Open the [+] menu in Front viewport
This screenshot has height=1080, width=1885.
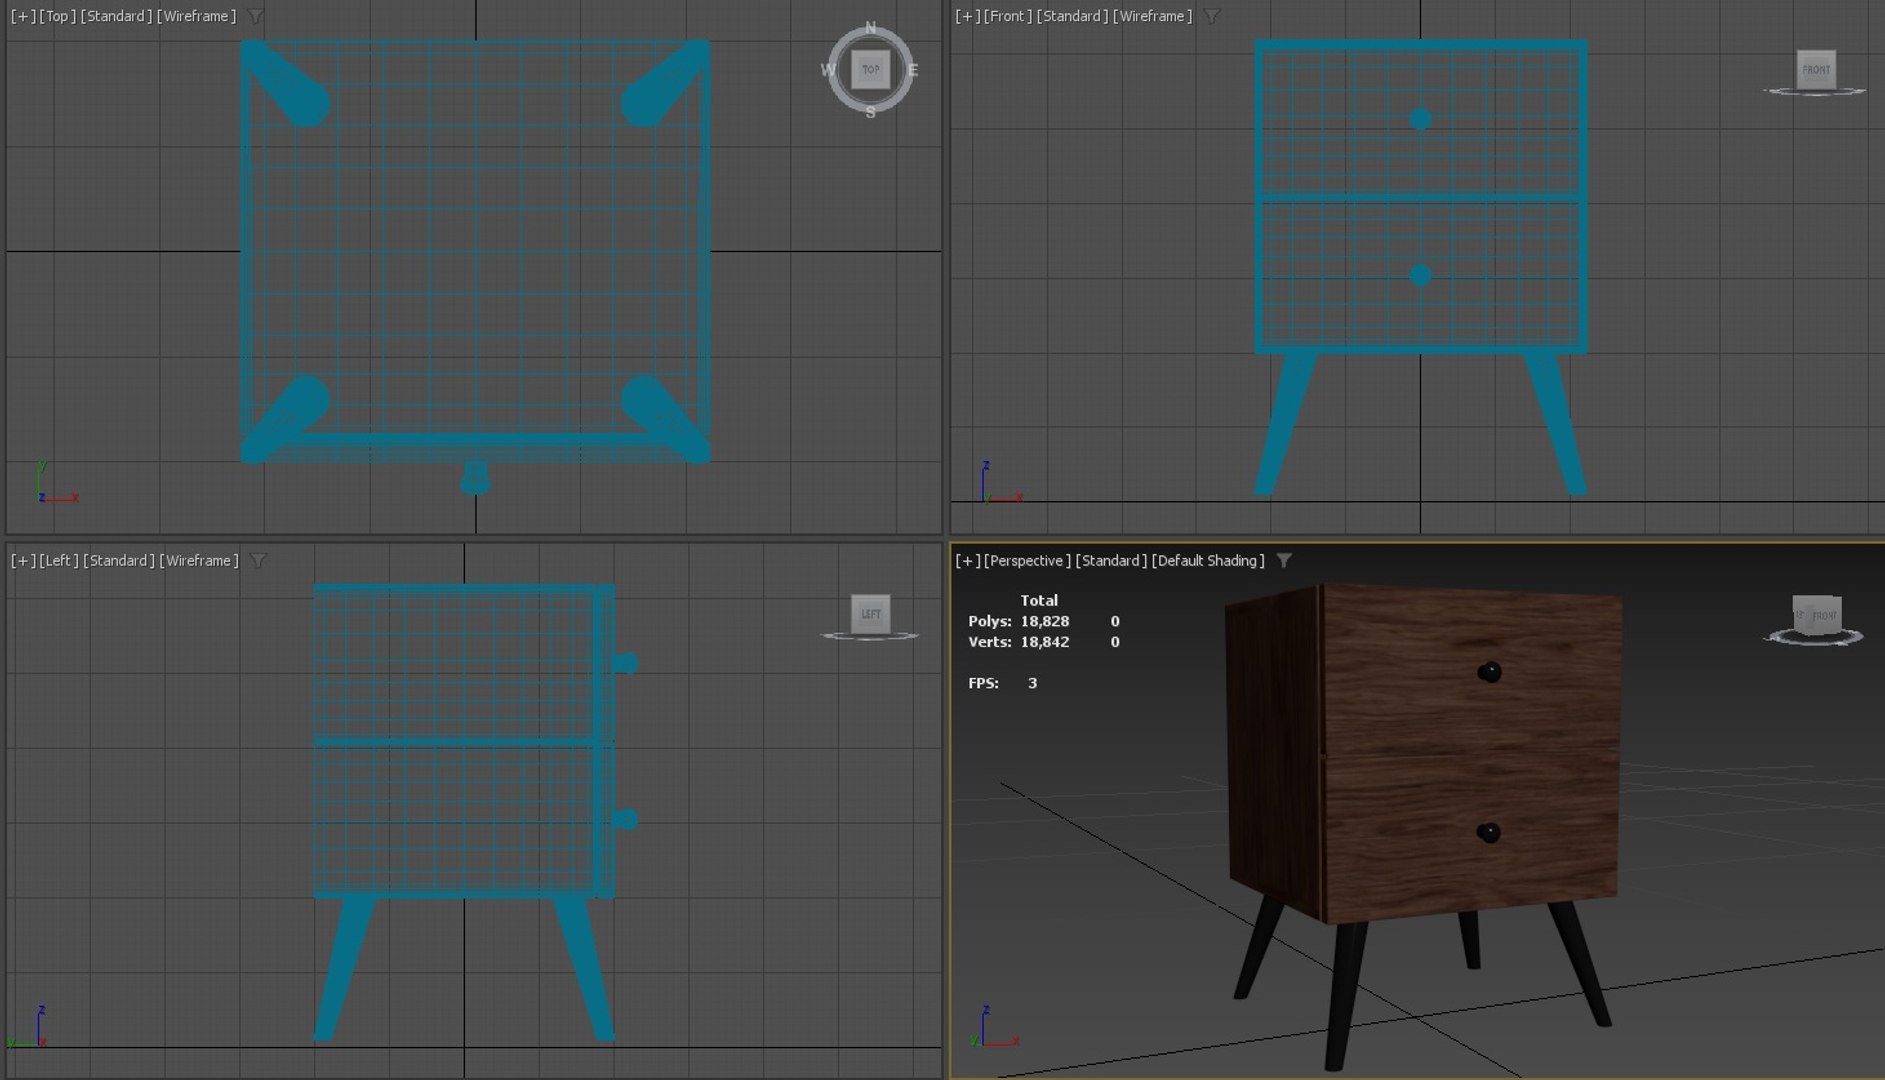(x=967, y=16)
